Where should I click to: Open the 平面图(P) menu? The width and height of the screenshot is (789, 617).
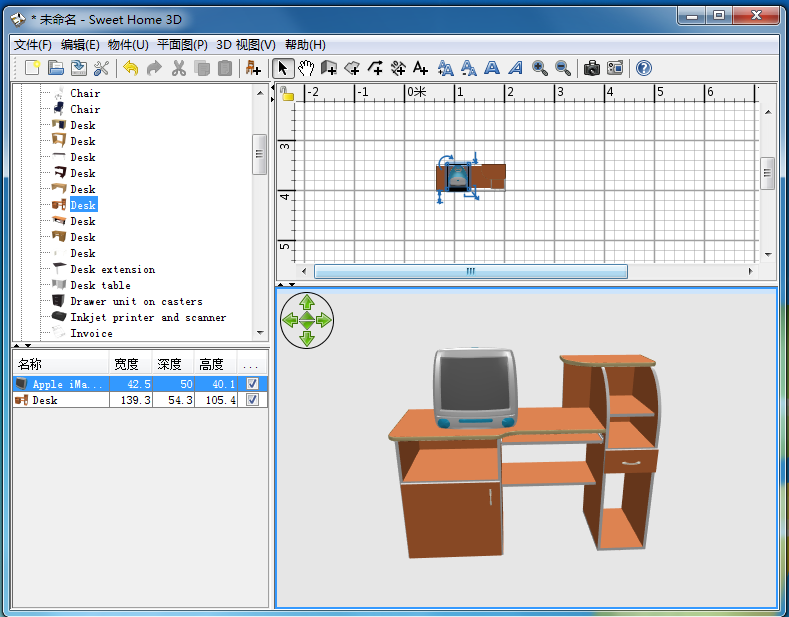[182, 45]
